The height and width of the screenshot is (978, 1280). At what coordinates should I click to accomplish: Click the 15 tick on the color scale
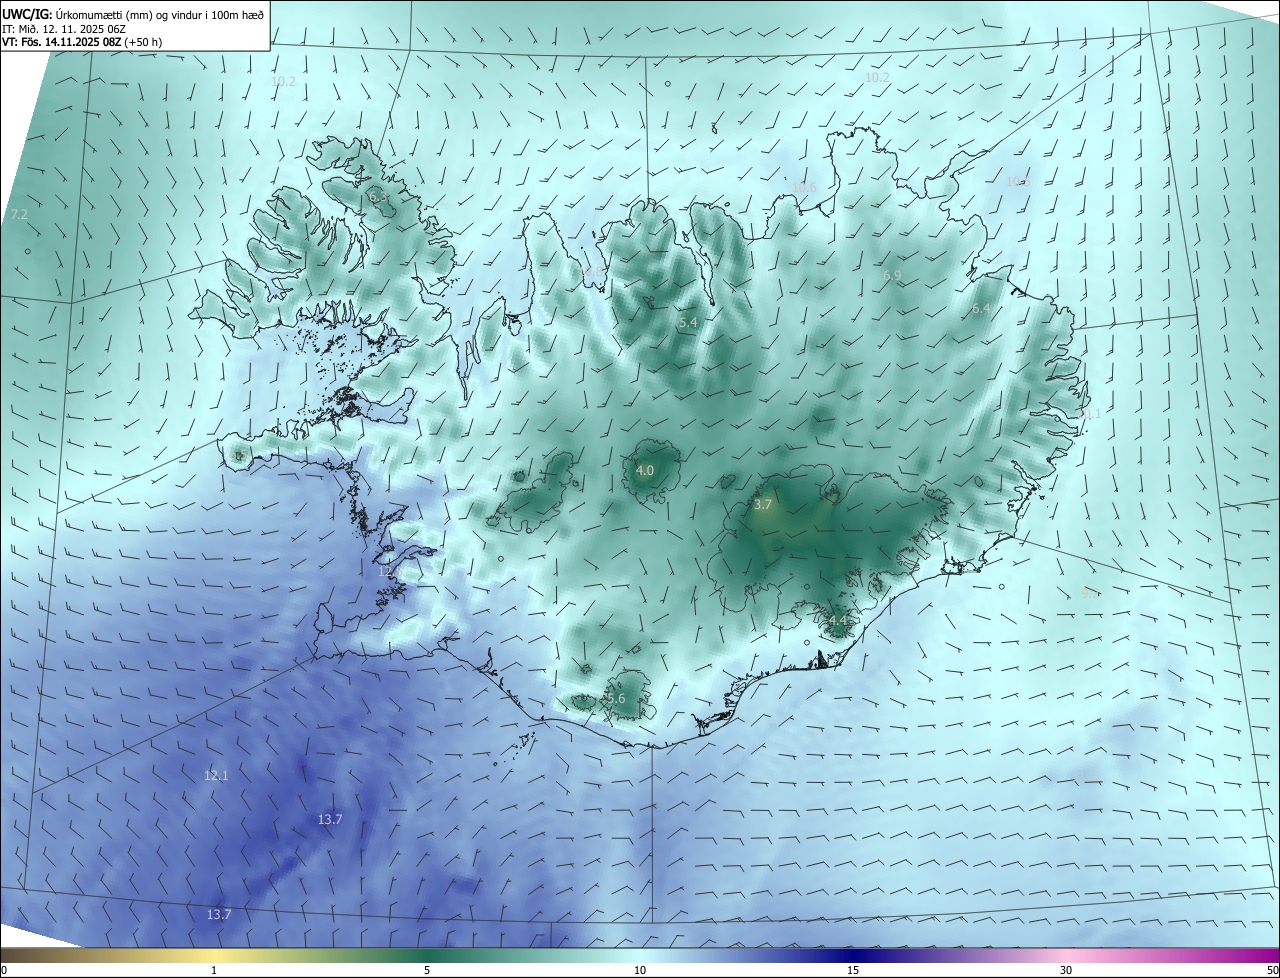(x=853, y=970)
